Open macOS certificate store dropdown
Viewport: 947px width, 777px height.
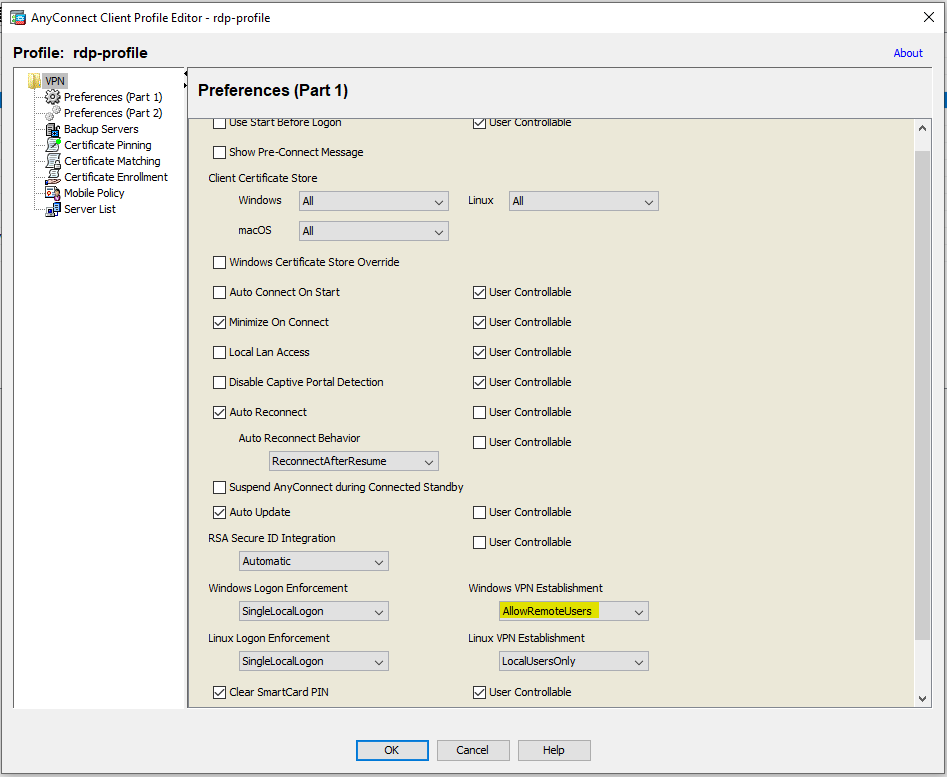click(374, 231)
